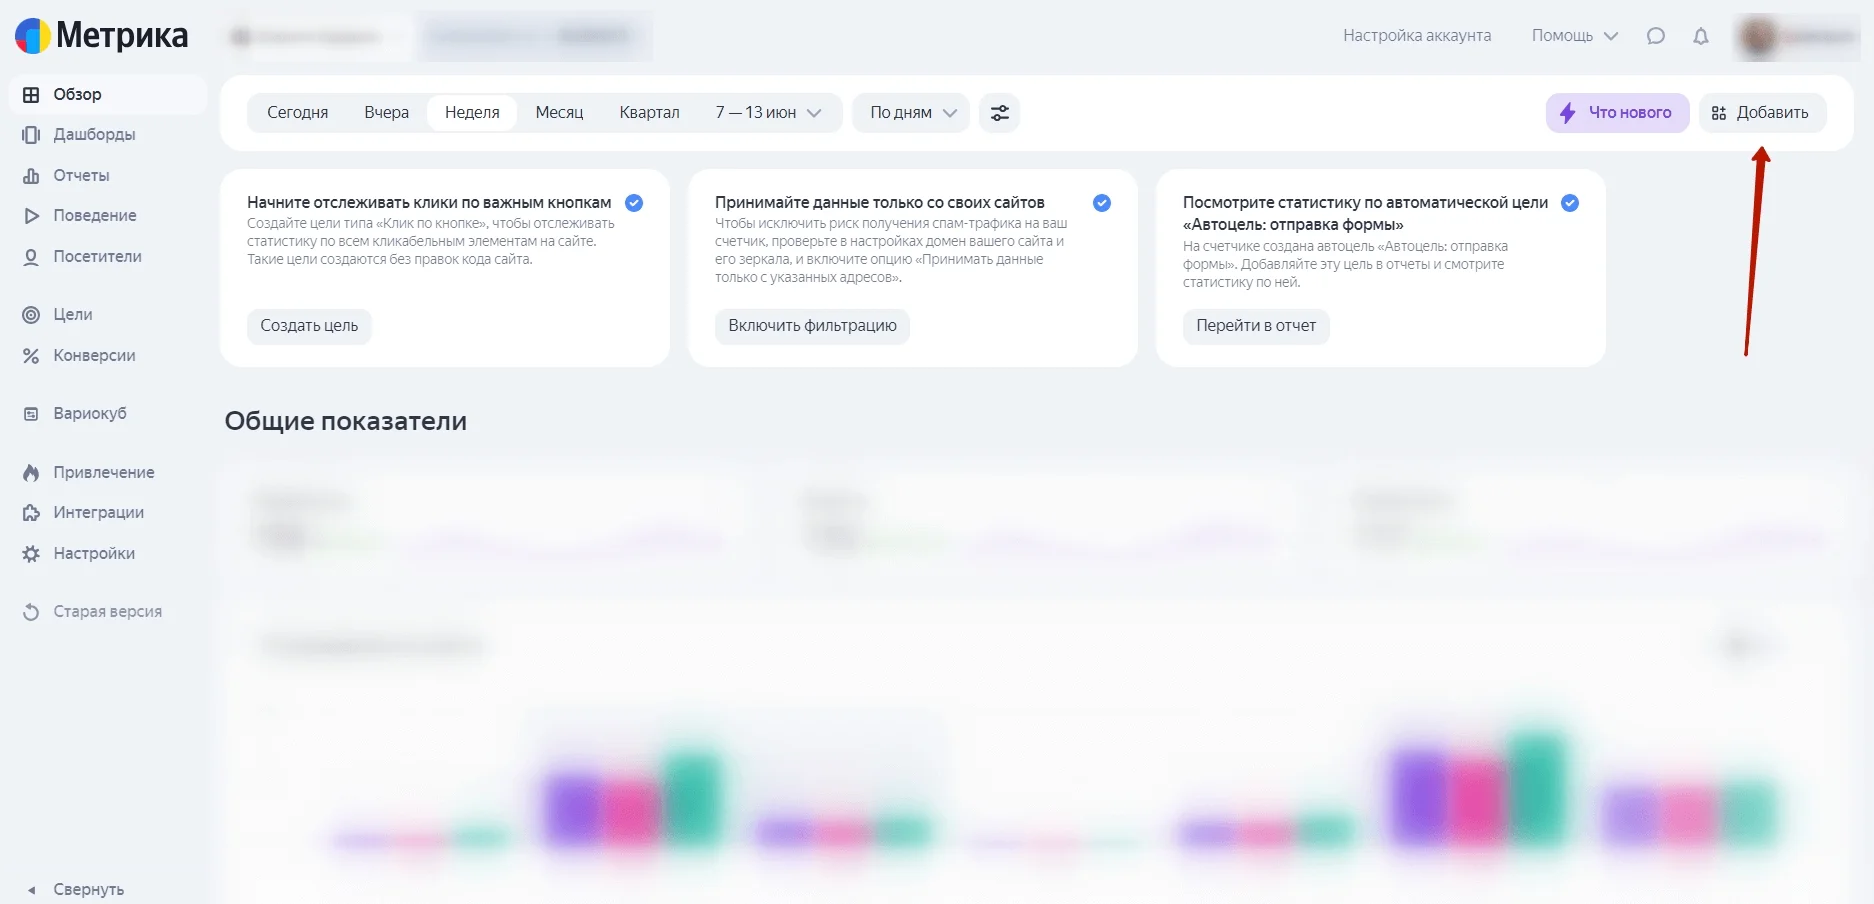Click the Старая версия revert icon
The image size is (1874, 904).
coord(31,612)
